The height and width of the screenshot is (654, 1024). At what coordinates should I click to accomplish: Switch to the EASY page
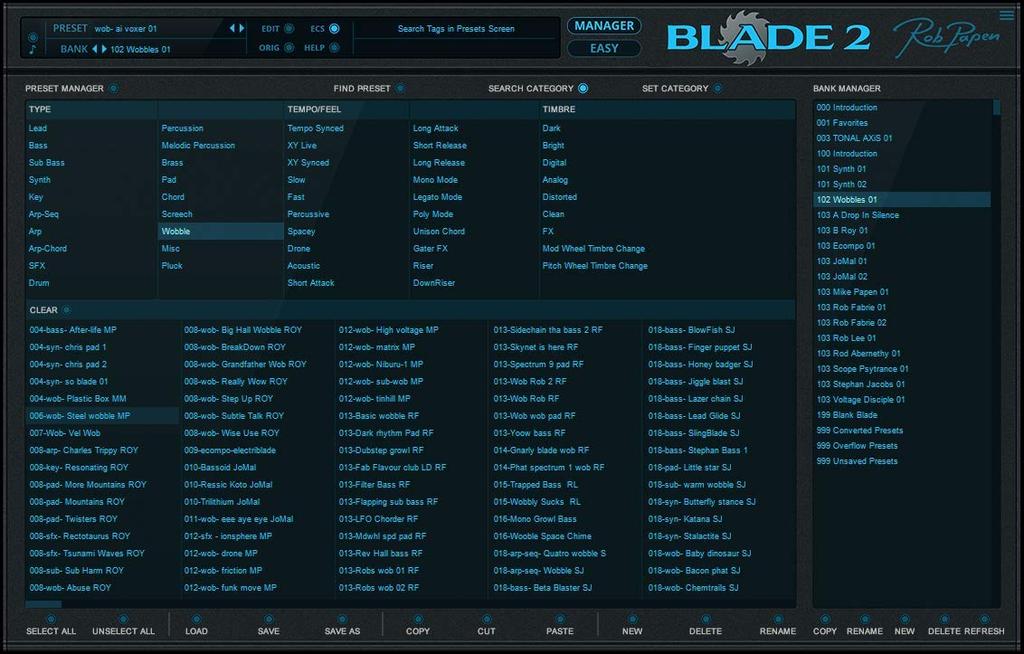(x=604, y=48)
